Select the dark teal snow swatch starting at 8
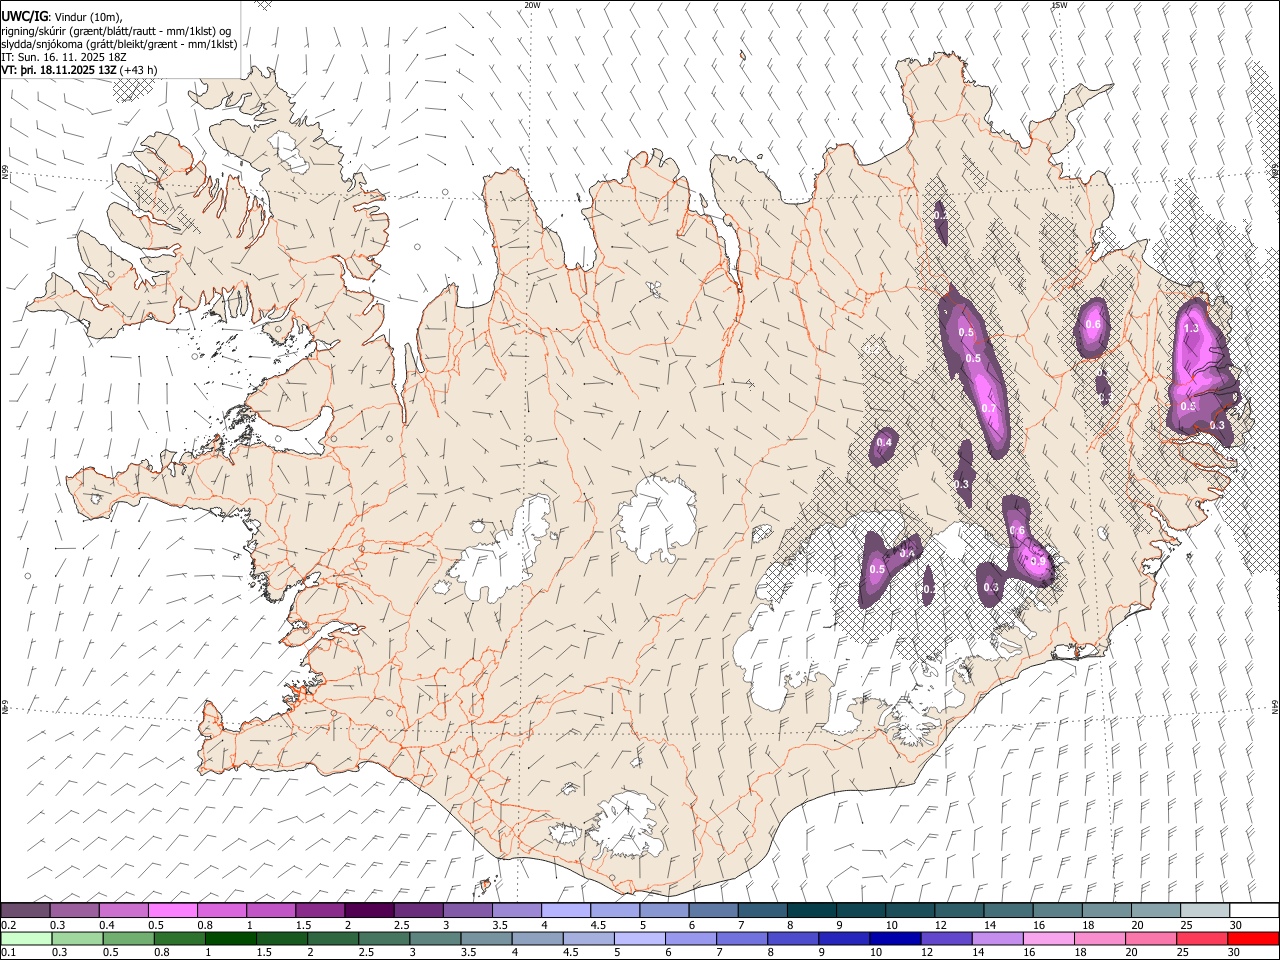Image resolution: width=1280 pixels, height=960 pixels. 811,910
